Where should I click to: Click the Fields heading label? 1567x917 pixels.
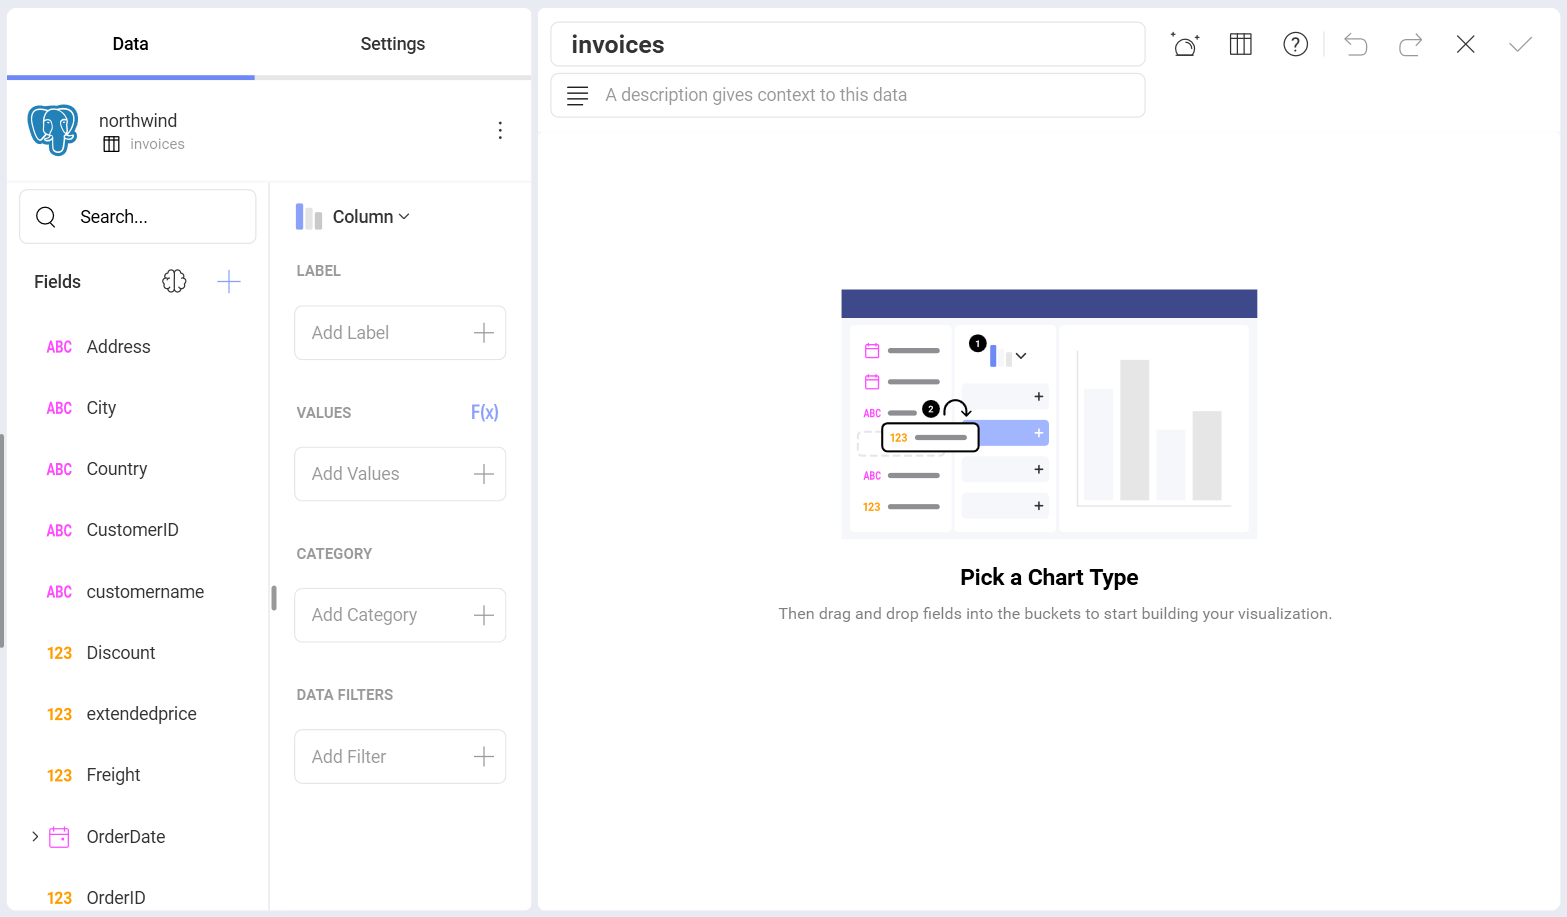57,282
